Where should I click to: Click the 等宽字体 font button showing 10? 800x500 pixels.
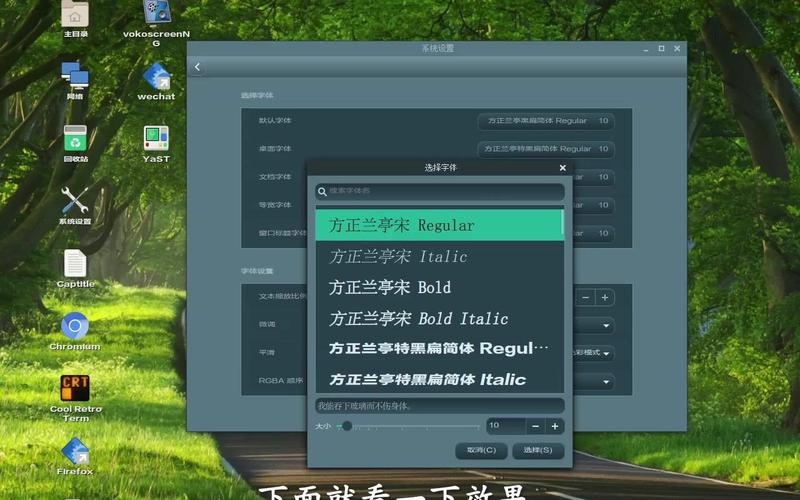594,205
